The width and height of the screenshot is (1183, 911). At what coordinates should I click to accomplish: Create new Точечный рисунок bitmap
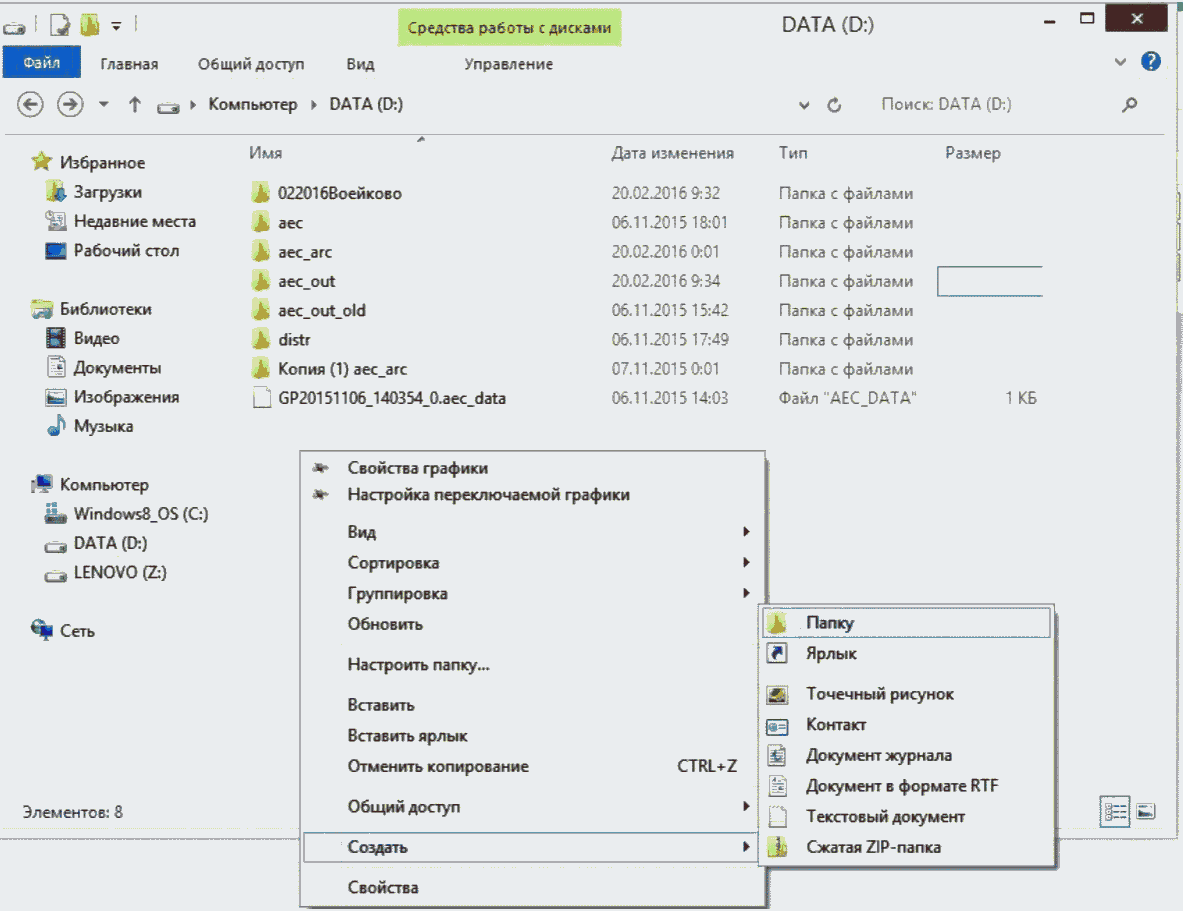[x=906, y=694]
